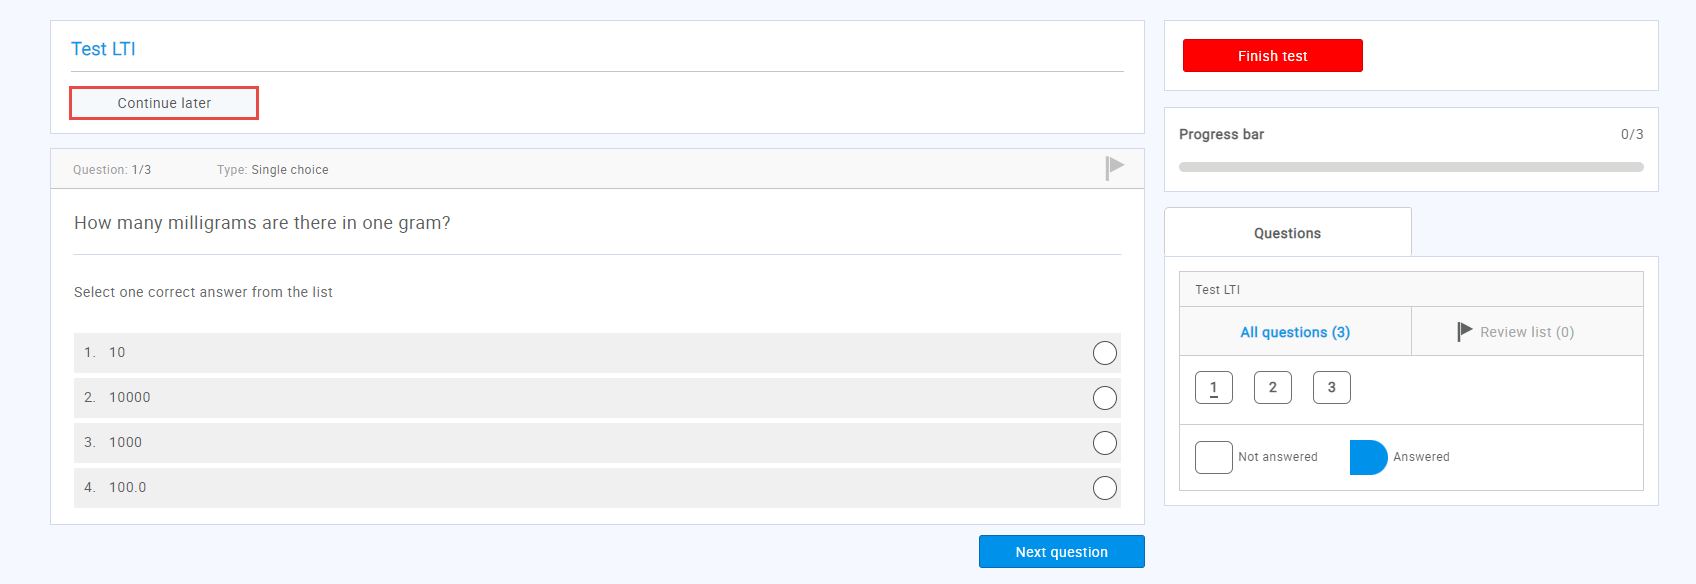Flag question 1 for review
This screenshot has width=1696, height=584.
click(x=1114, y=168)
